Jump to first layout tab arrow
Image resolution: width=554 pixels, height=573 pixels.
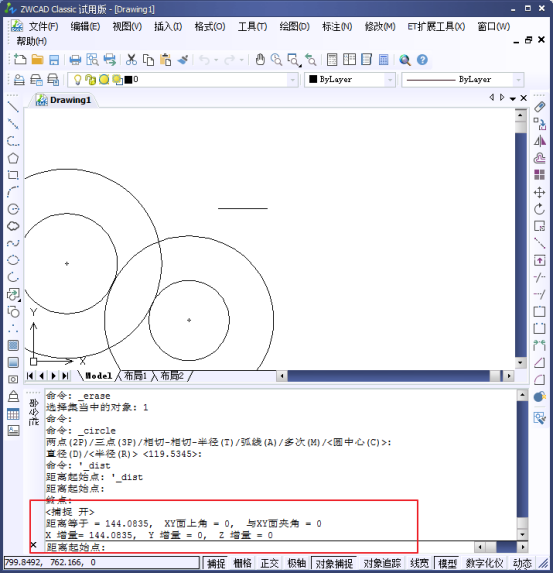pyautogui.click(x=30, y=376)
